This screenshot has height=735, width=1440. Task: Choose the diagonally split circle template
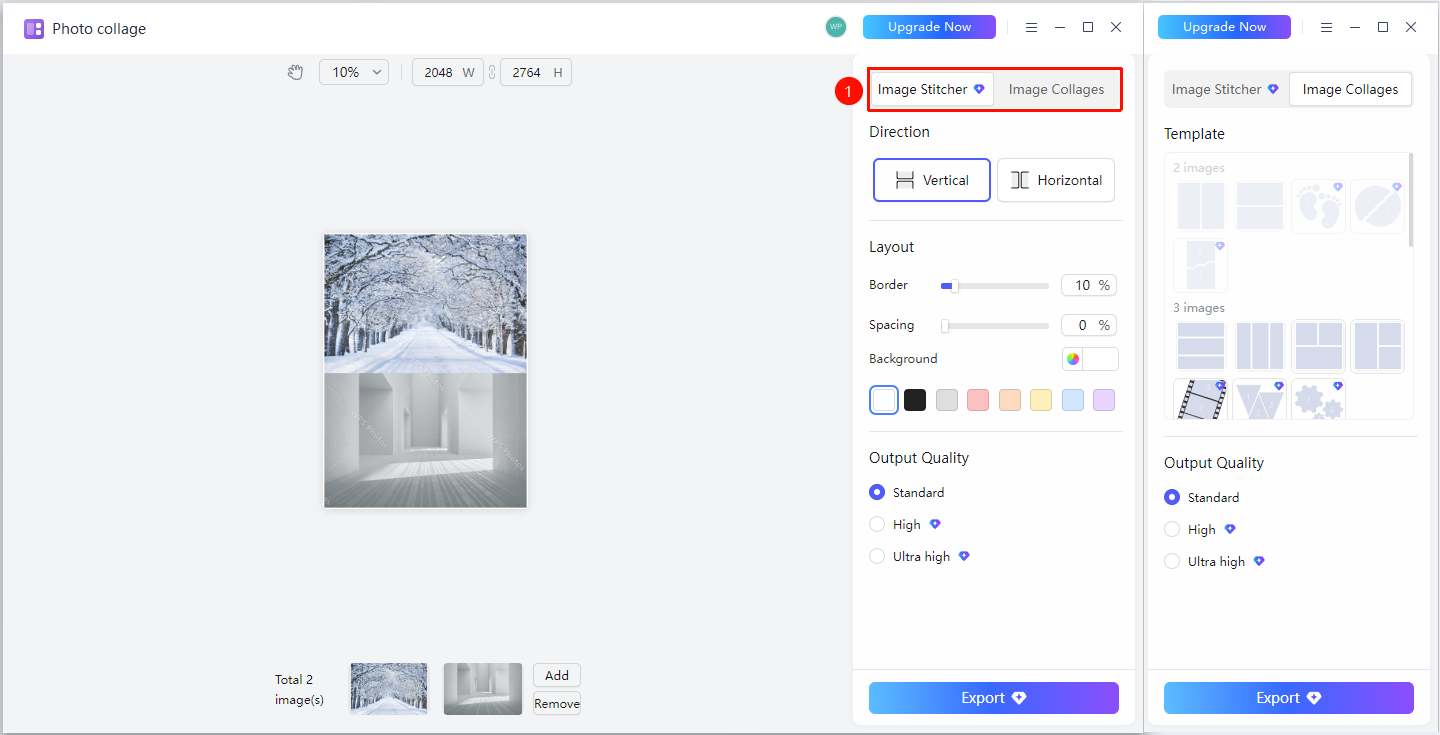(1377, 206)
